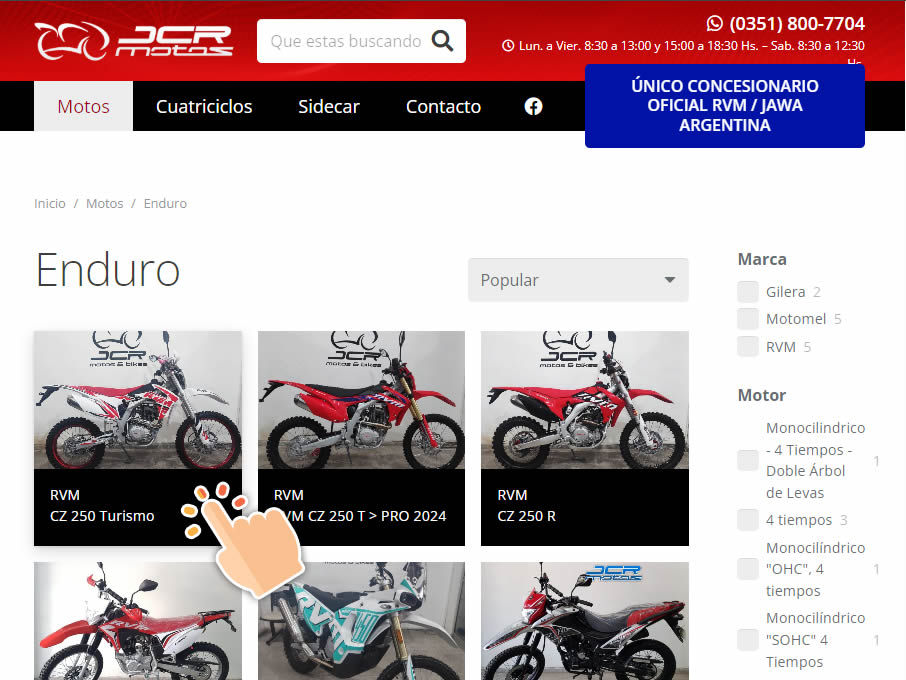Click the clock icon beside opening hours
Image resolution: width=906 pixels, height=680 pixels.
coord(508,46)
